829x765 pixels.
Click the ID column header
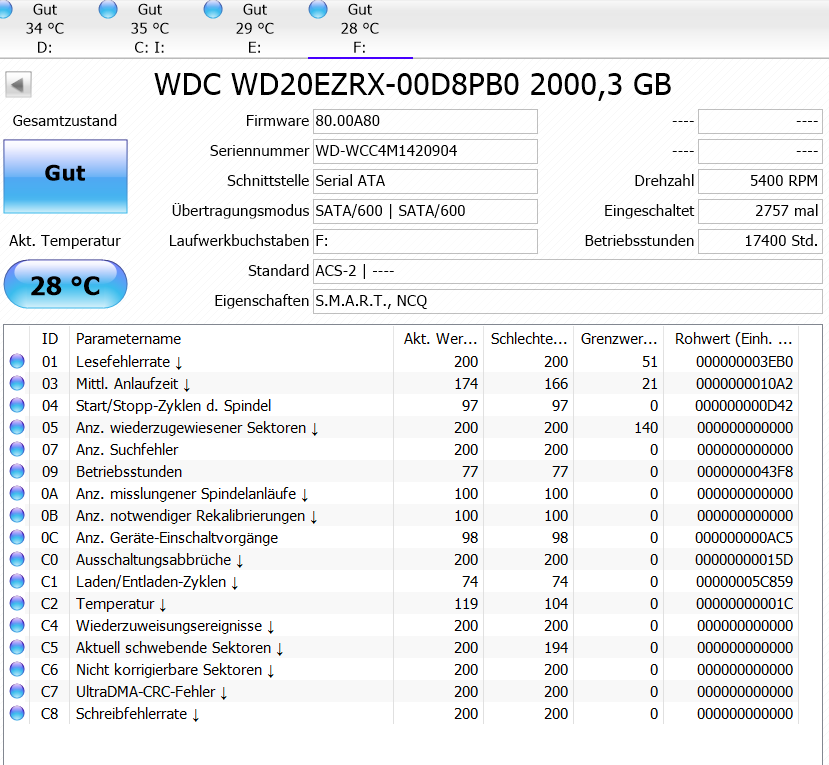(50, 339)
